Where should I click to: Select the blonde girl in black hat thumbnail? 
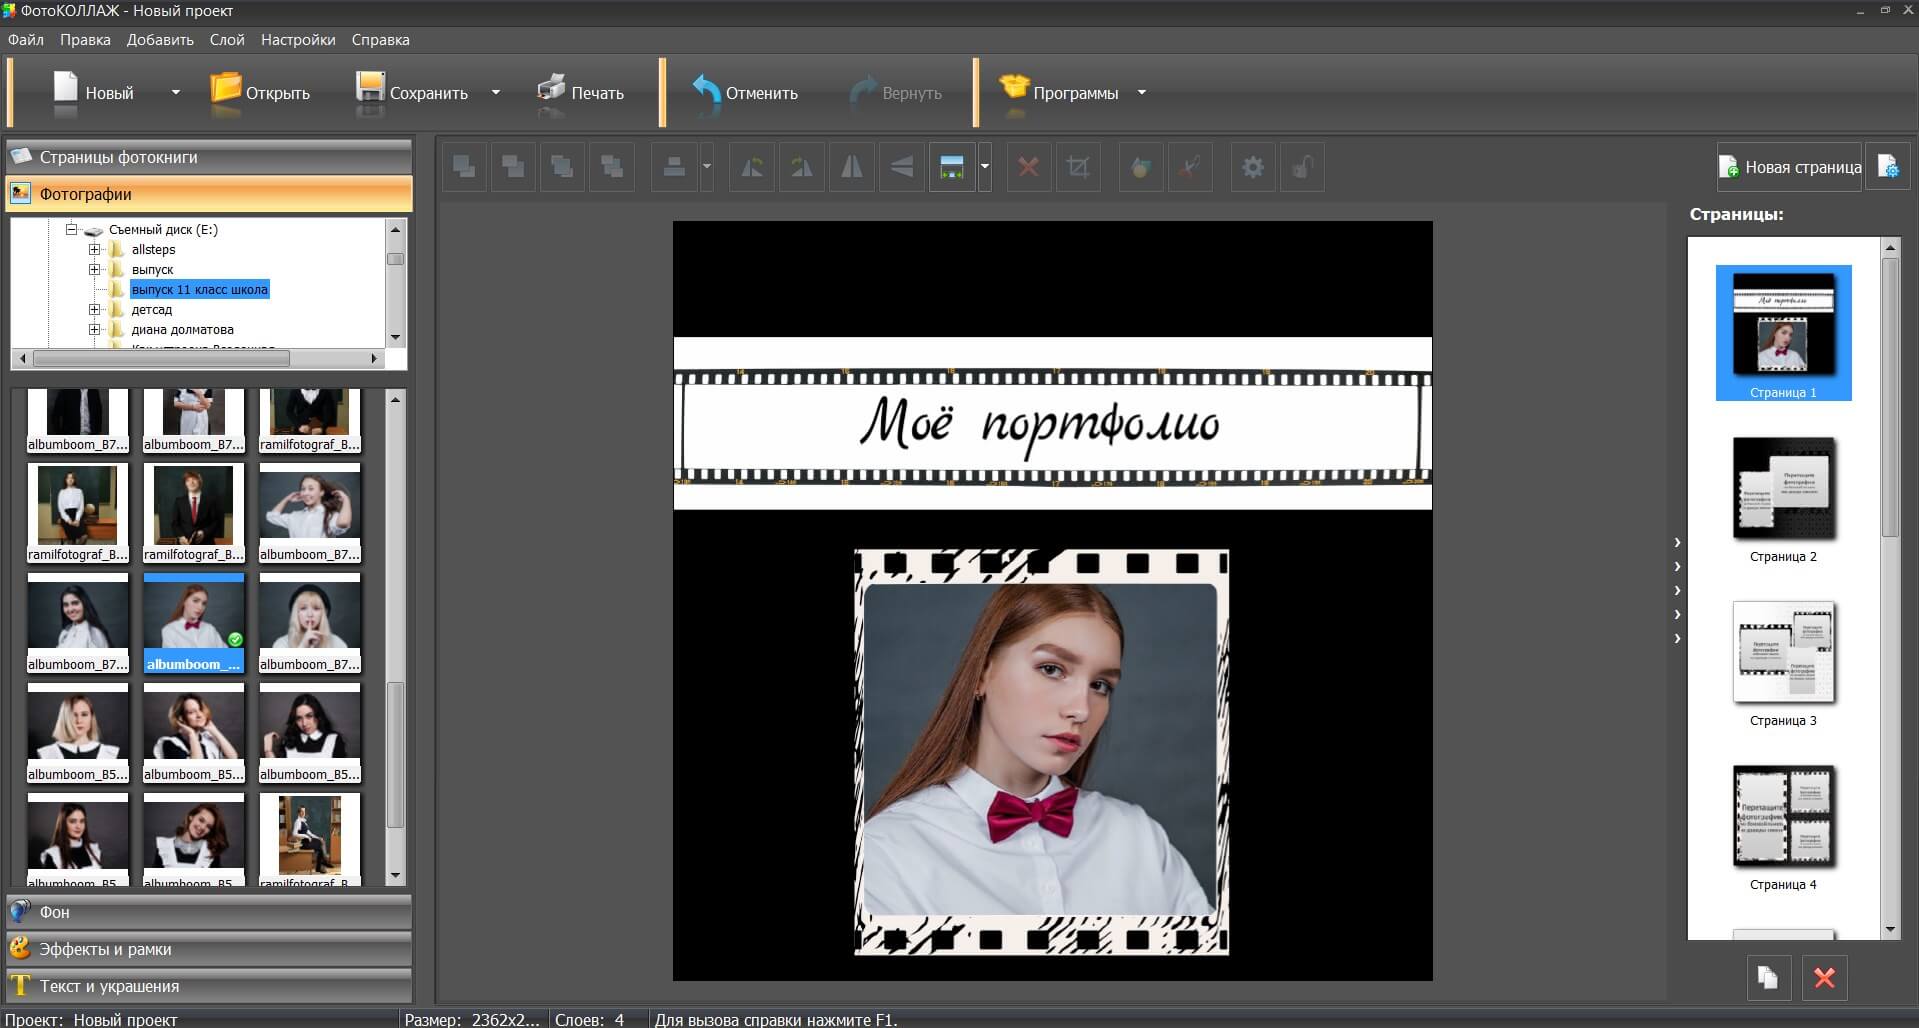310,623
